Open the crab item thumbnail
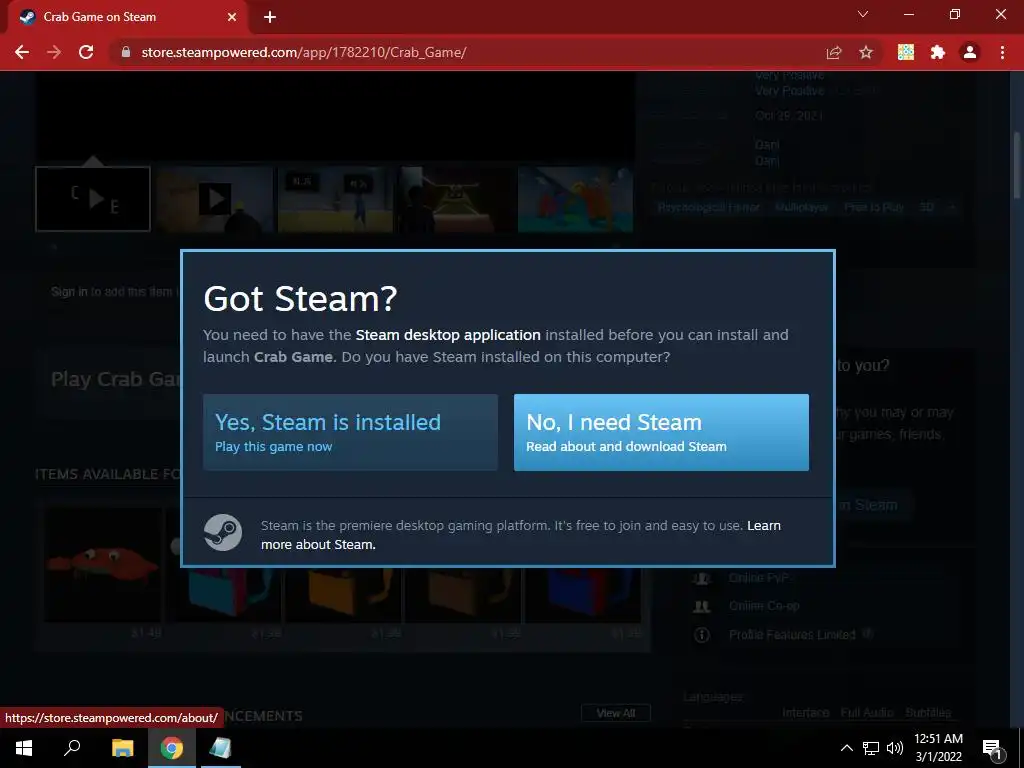 click(x=103, y=565)
